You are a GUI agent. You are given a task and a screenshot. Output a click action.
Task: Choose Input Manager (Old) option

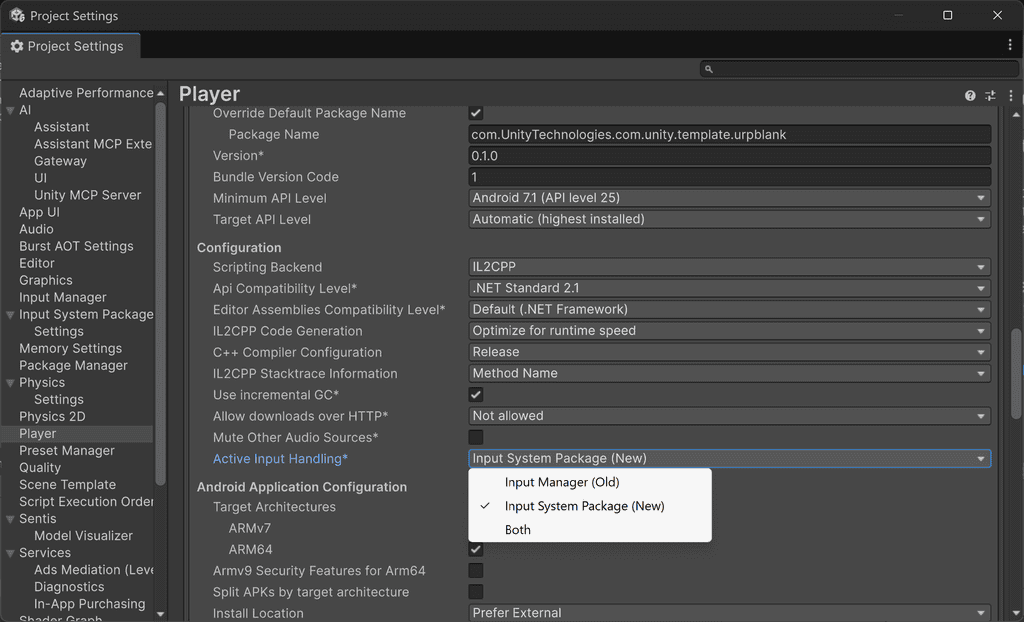click(x=590, y=482)
